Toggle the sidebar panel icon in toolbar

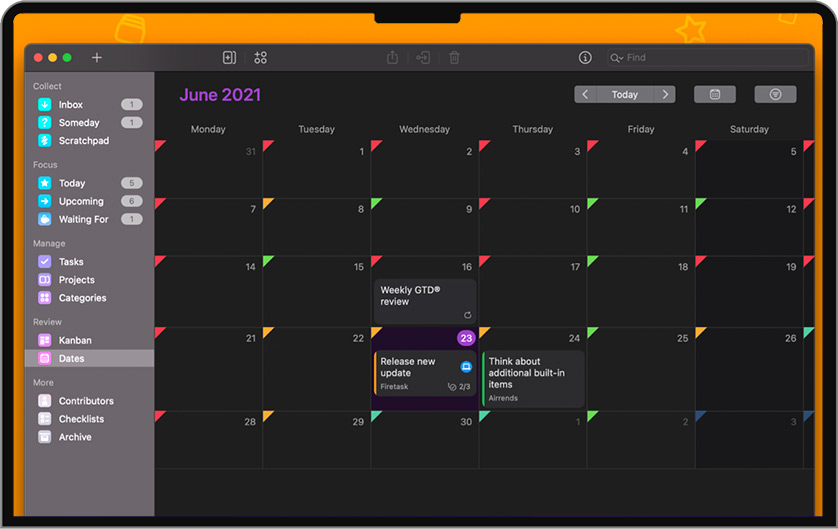pyautogui.click(x=229, y=58)
